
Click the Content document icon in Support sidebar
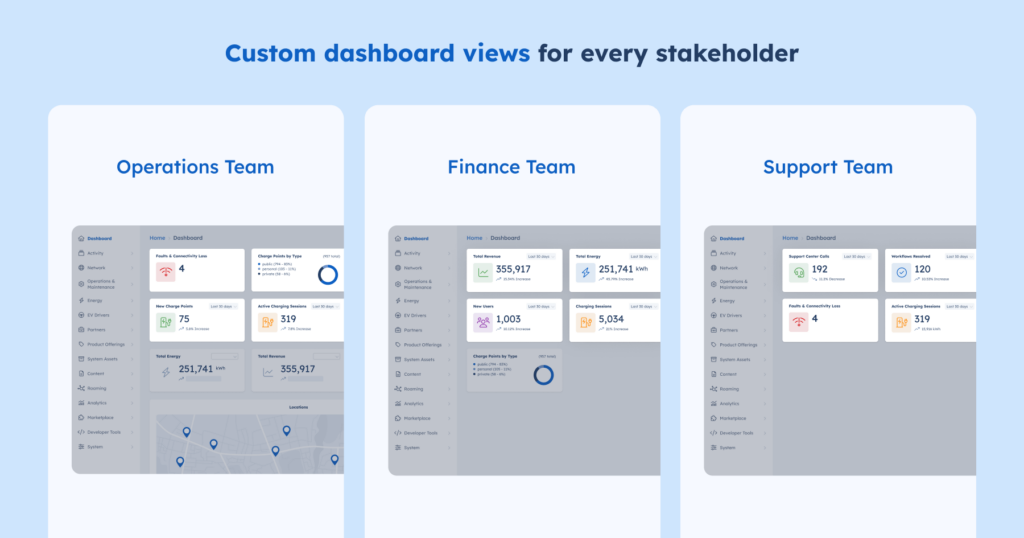pos(713,374)
